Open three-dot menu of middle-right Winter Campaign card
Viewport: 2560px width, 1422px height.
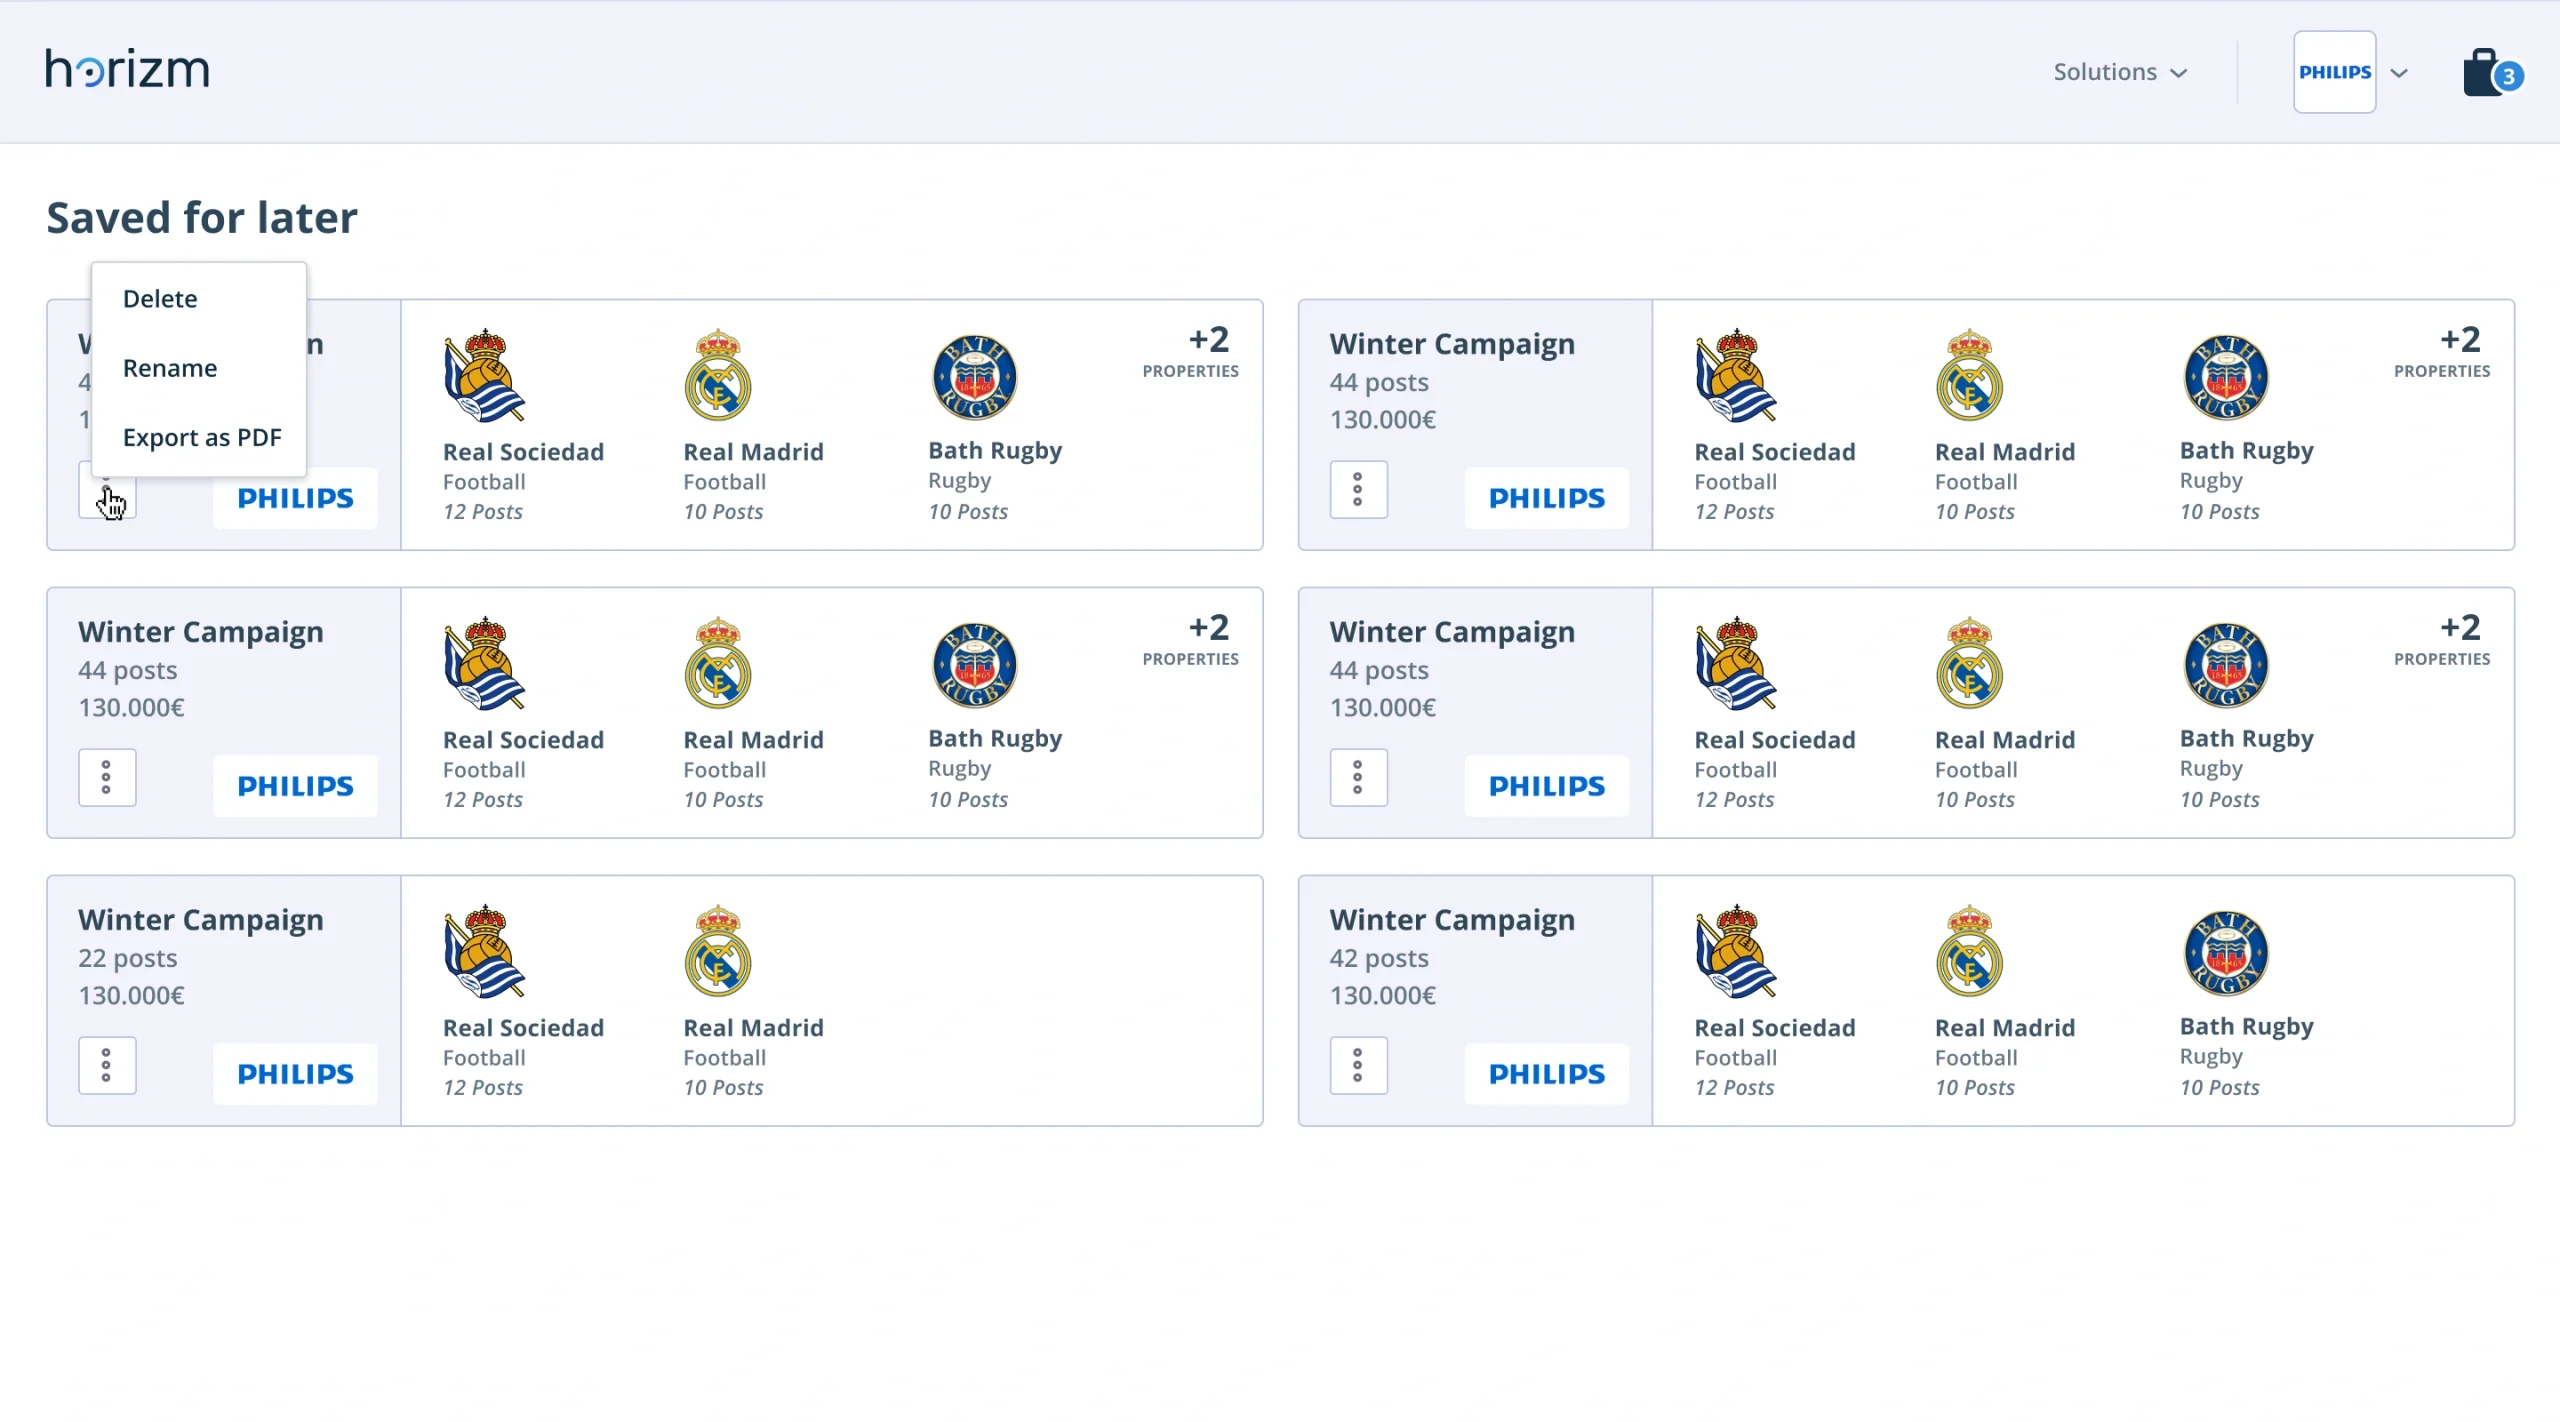point(1358,777)
